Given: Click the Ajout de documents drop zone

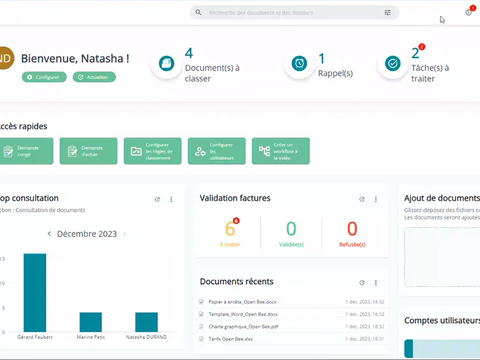Looking at the screenshot, I should pyautogui.click(x=442, y=257).
